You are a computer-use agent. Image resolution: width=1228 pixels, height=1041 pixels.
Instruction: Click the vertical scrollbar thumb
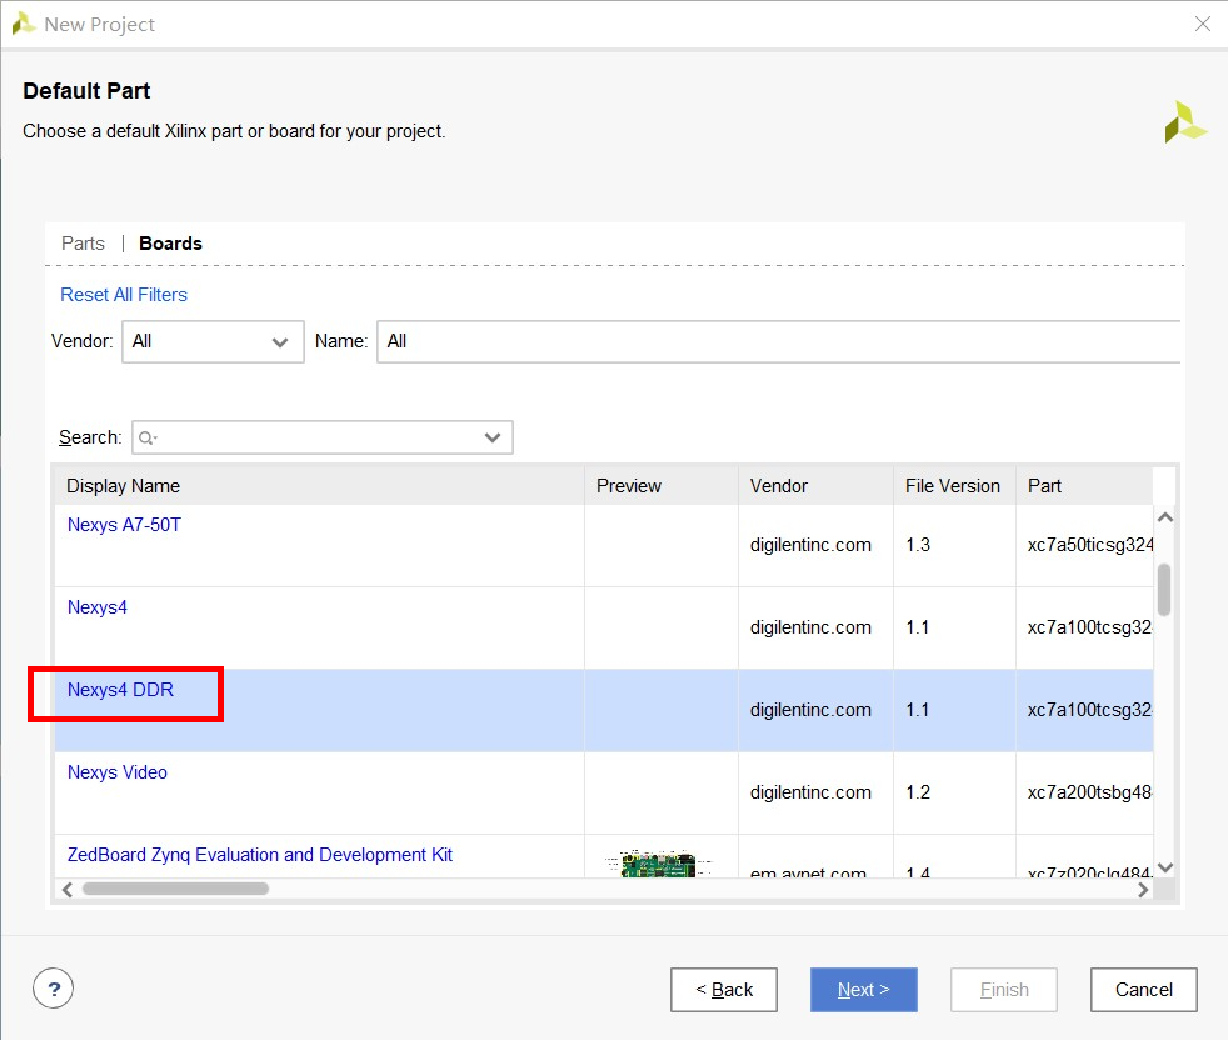point(1164,590)
